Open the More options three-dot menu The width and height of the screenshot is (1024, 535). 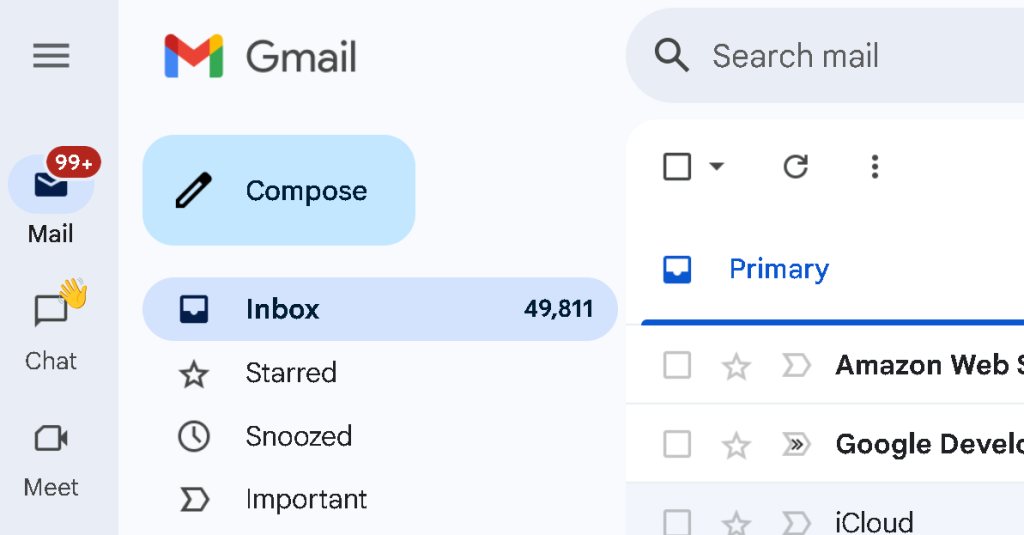[875, 167]
